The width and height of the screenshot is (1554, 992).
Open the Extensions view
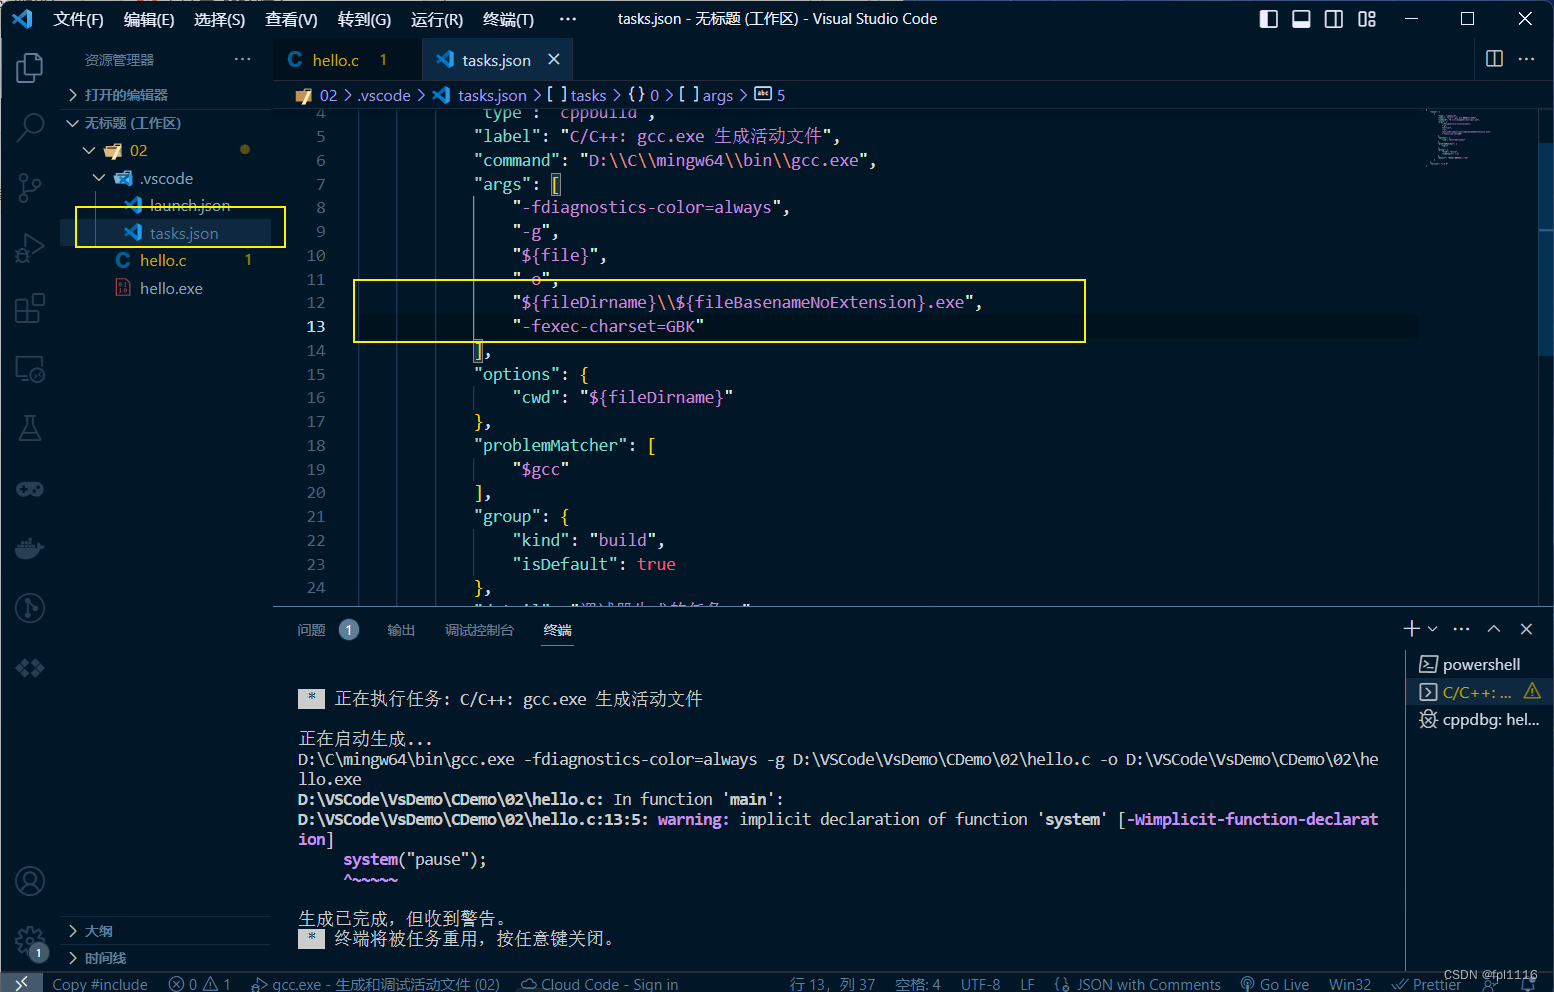[x=29, y=308]
